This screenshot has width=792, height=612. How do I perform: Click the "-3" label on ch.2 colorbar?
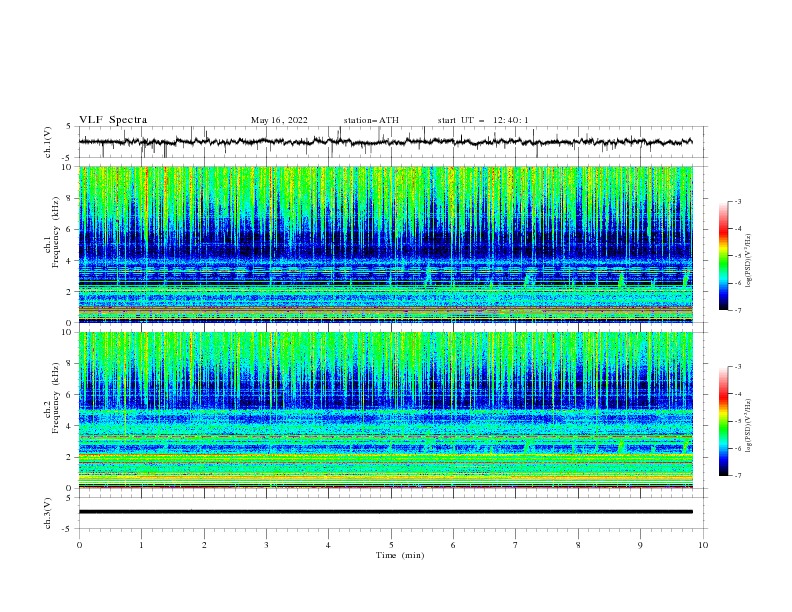(x=738, y=367)
